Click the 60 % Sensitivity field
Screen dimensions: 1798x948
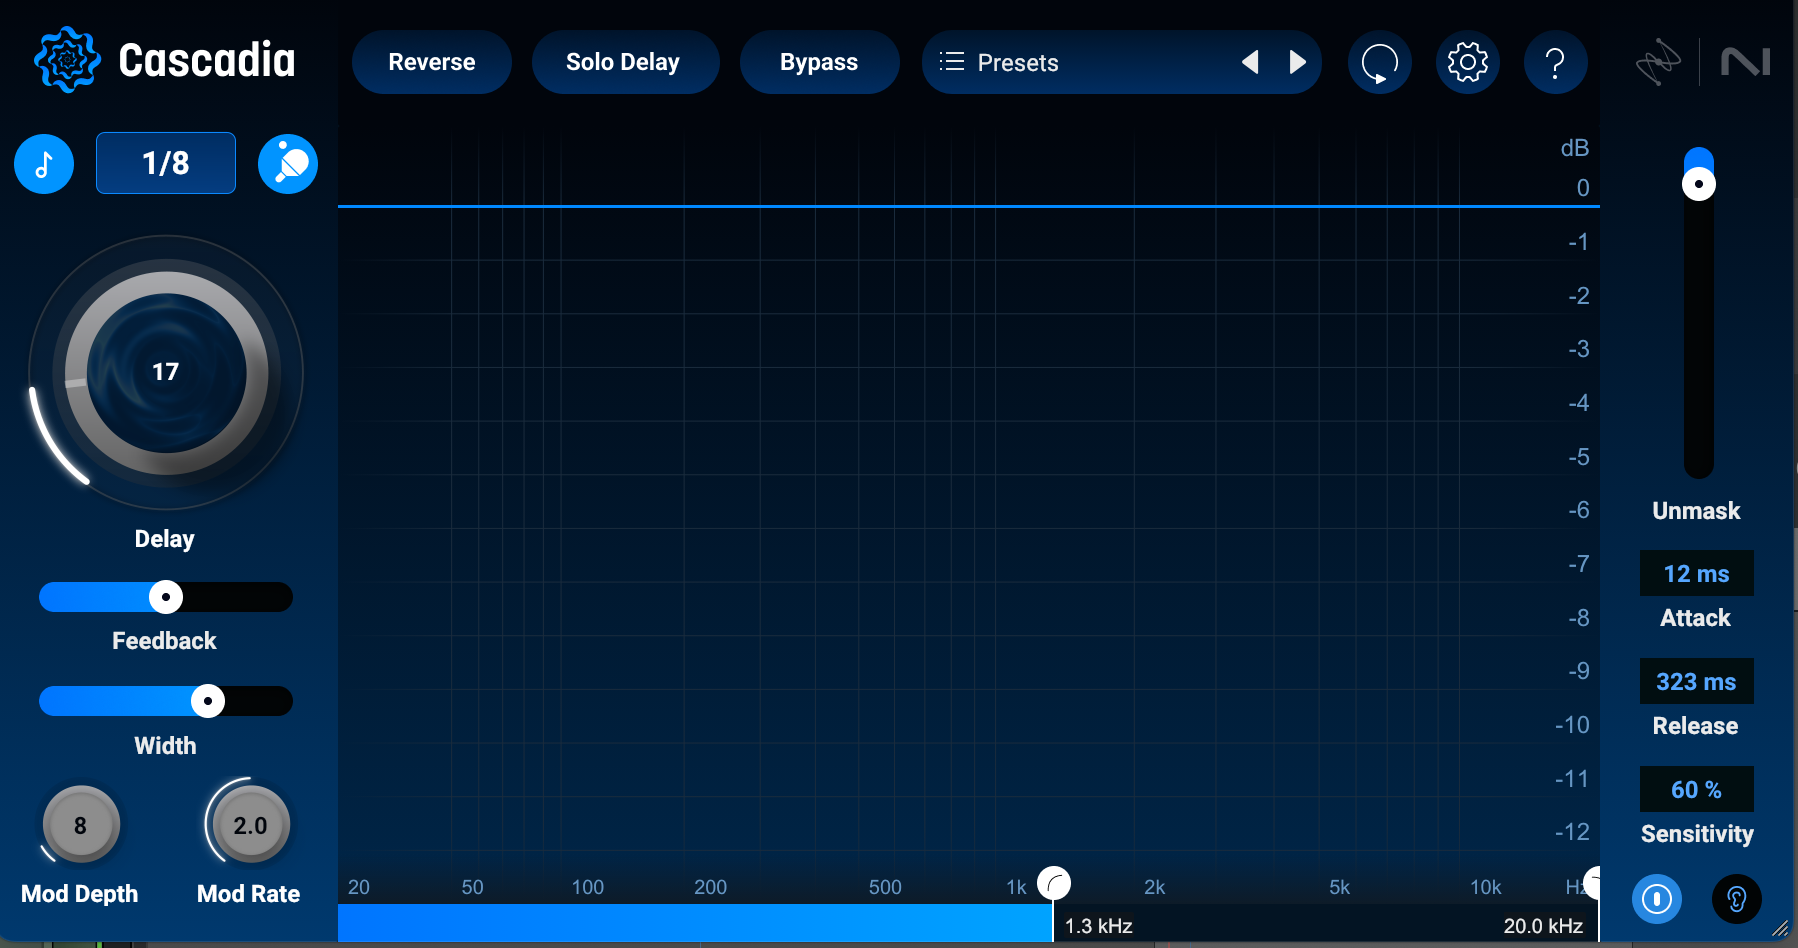pos(1697,789)
